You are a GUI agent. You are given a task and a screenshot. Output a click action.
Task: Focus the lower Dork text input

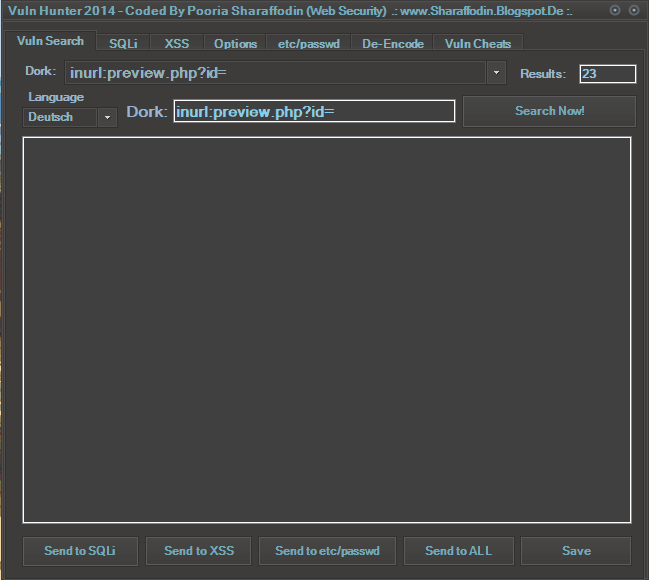pyautogui.click(x=314, y=112)
